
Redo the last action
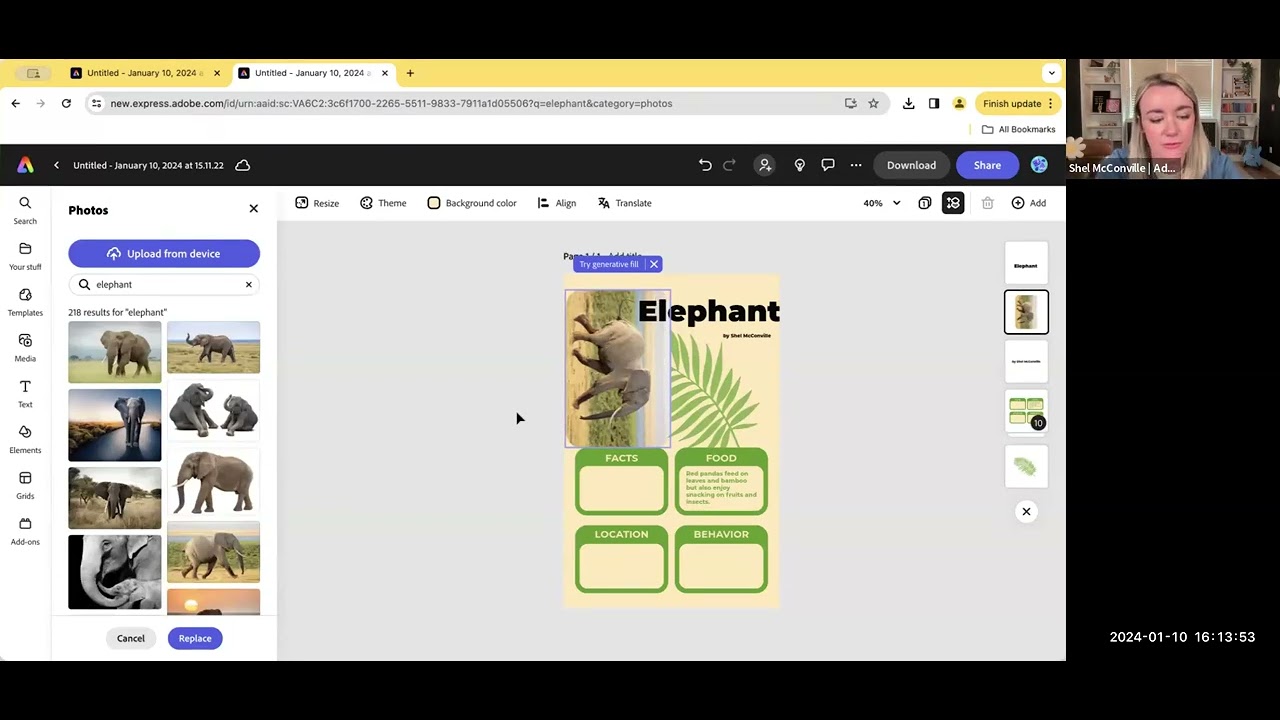click(729, 165)
